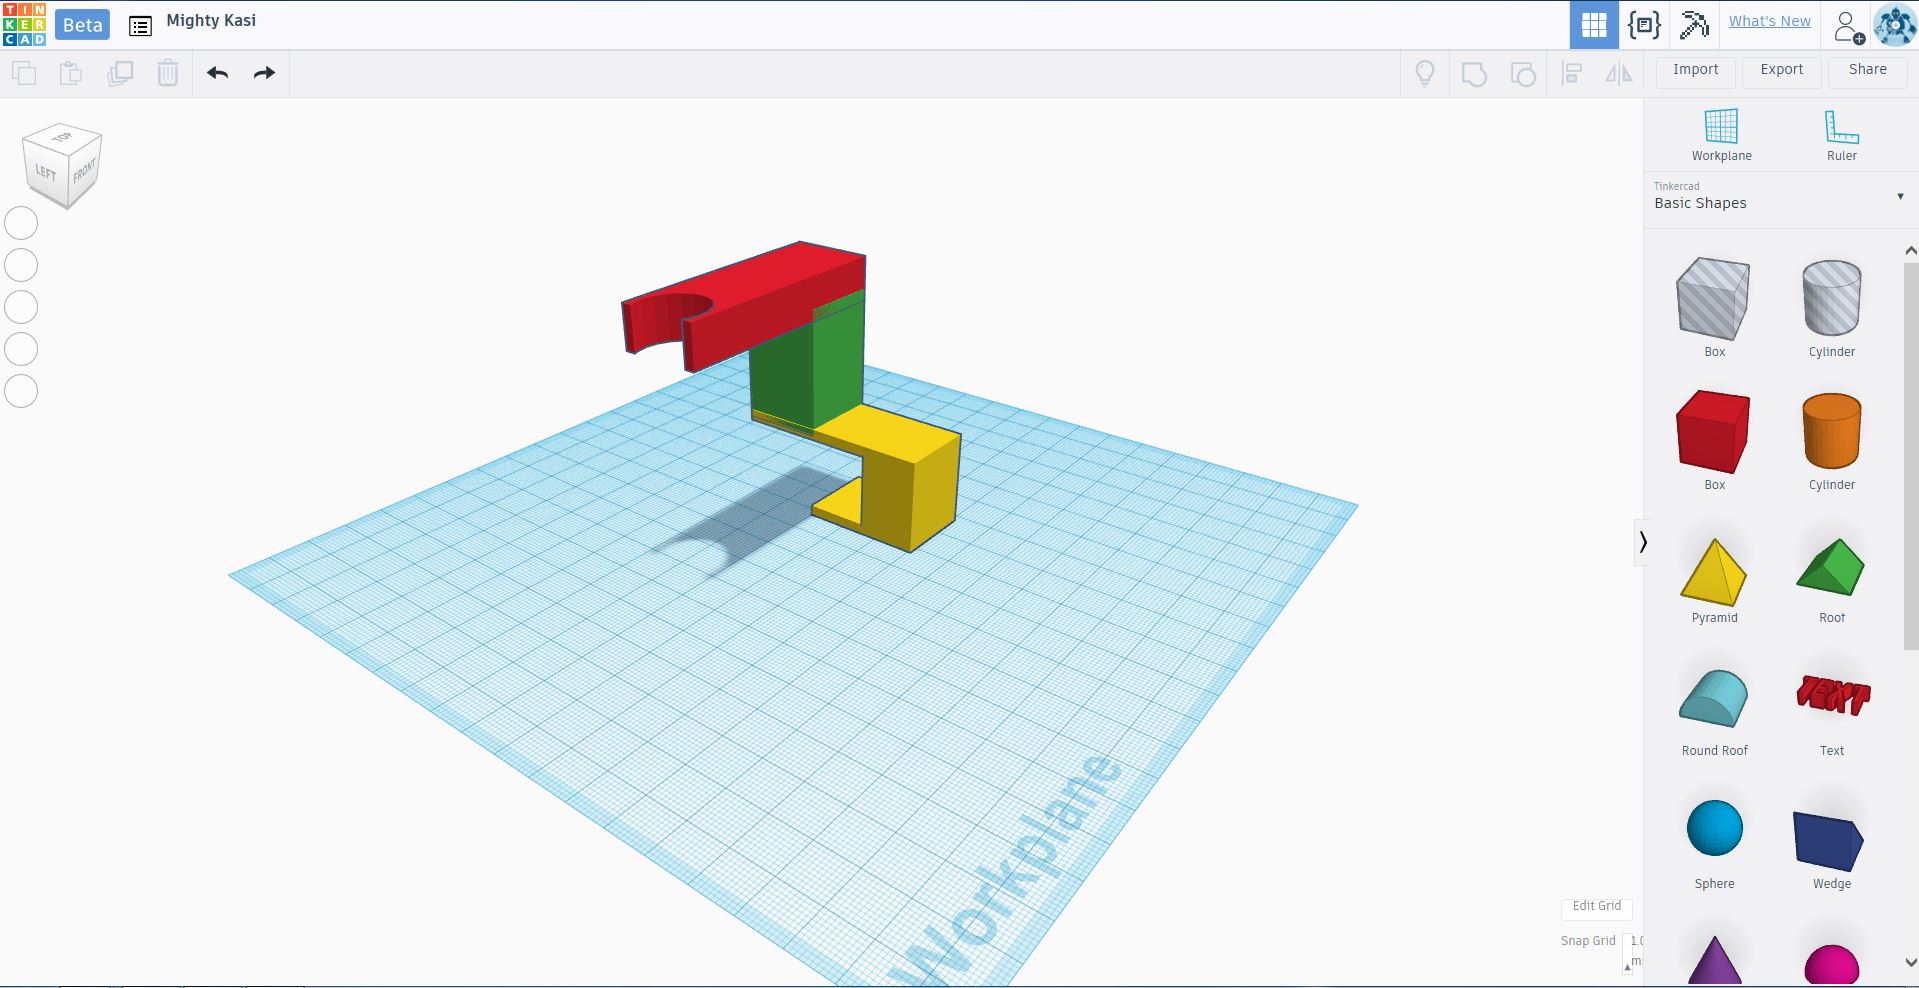The width and height of the screenshot is (1919, 988).
Task: Redo the last action
Action: click(x=264, y=73)
